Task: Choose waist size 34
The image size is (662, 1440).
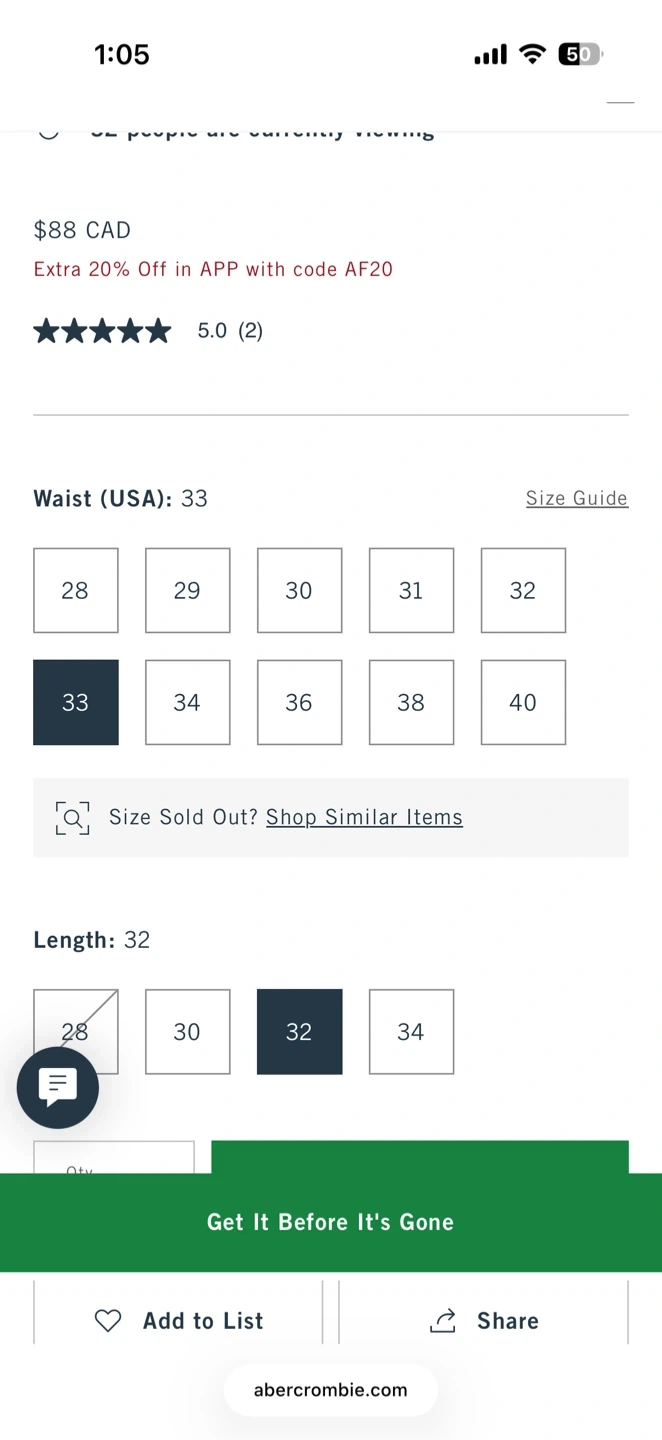Action: tap(188, 703)
